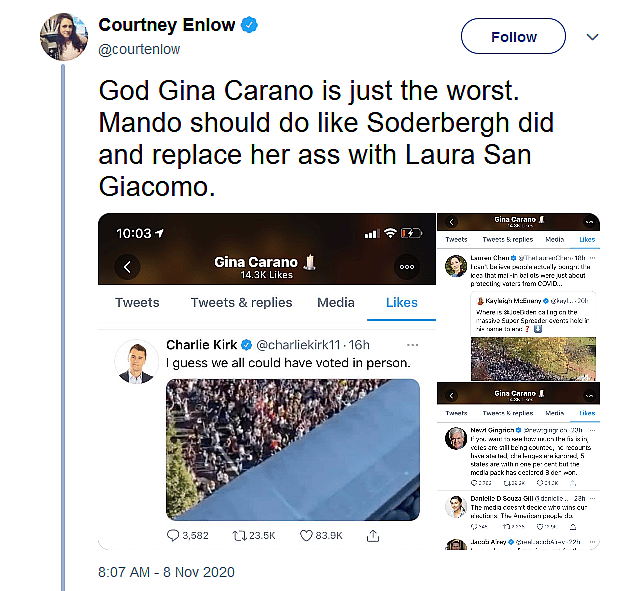640x591 pixels.
Task: Follow Courtney Enlow
Action: click(x=513, y=37)
